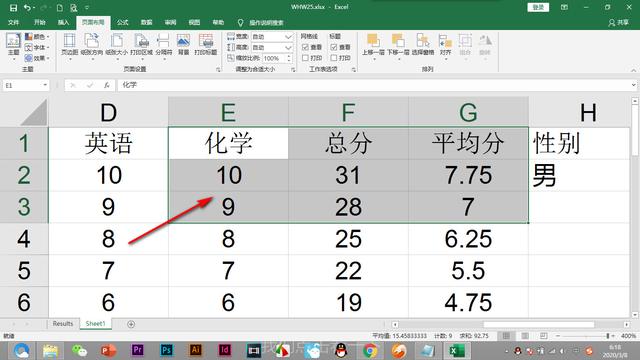
Task: Switch to Normal view in the status bar
Action: pos(506,336)
